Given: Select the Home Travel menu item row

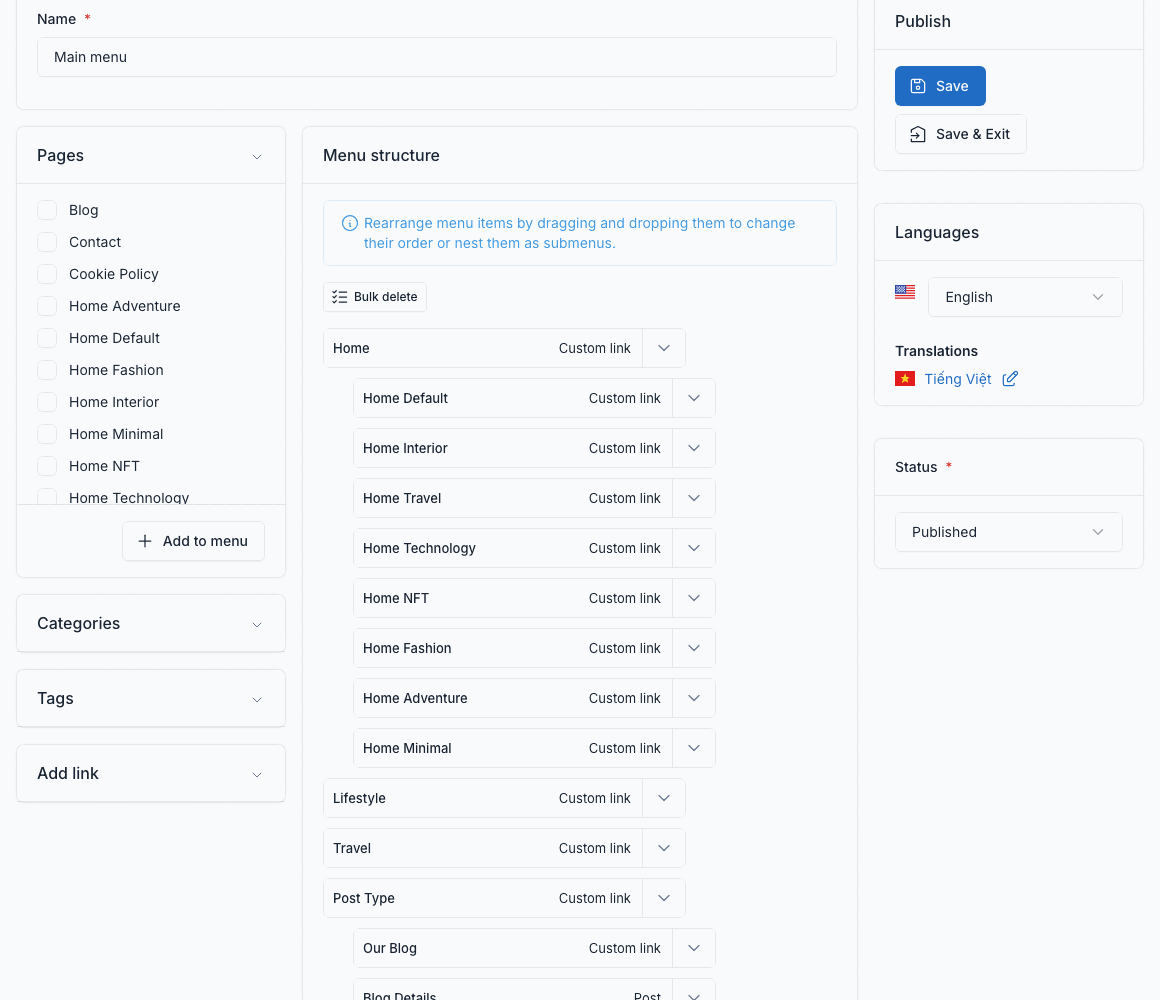Looking at the screenshot, I should [x=534, y=499].
